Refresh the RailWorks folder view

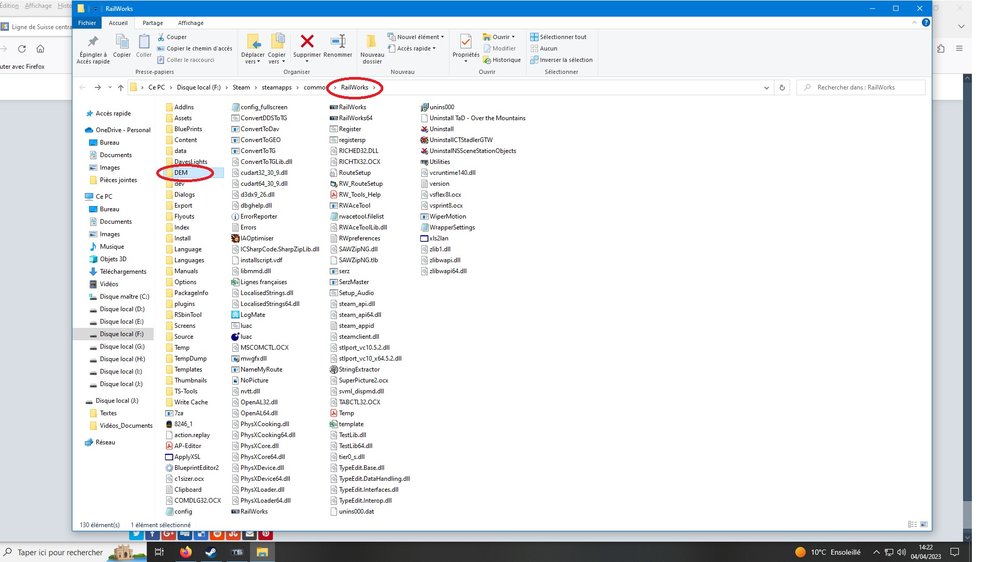pyautogui.click(x=782, y=87)
